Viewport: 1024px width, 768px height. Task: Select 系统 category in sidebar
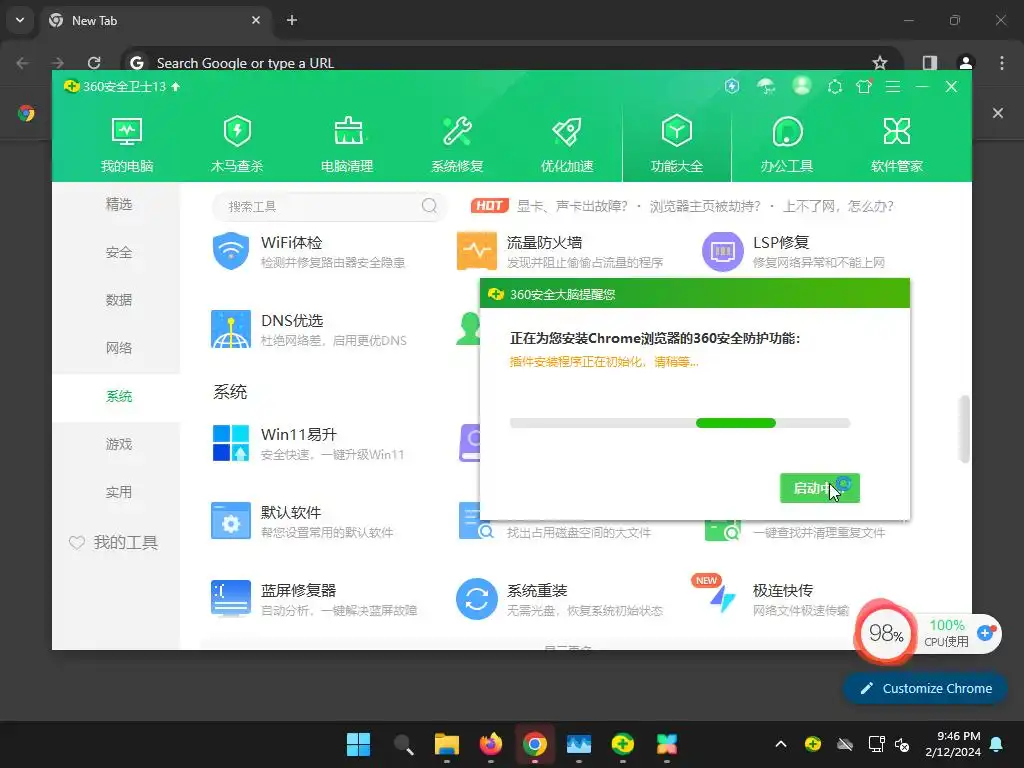[118, 396]
